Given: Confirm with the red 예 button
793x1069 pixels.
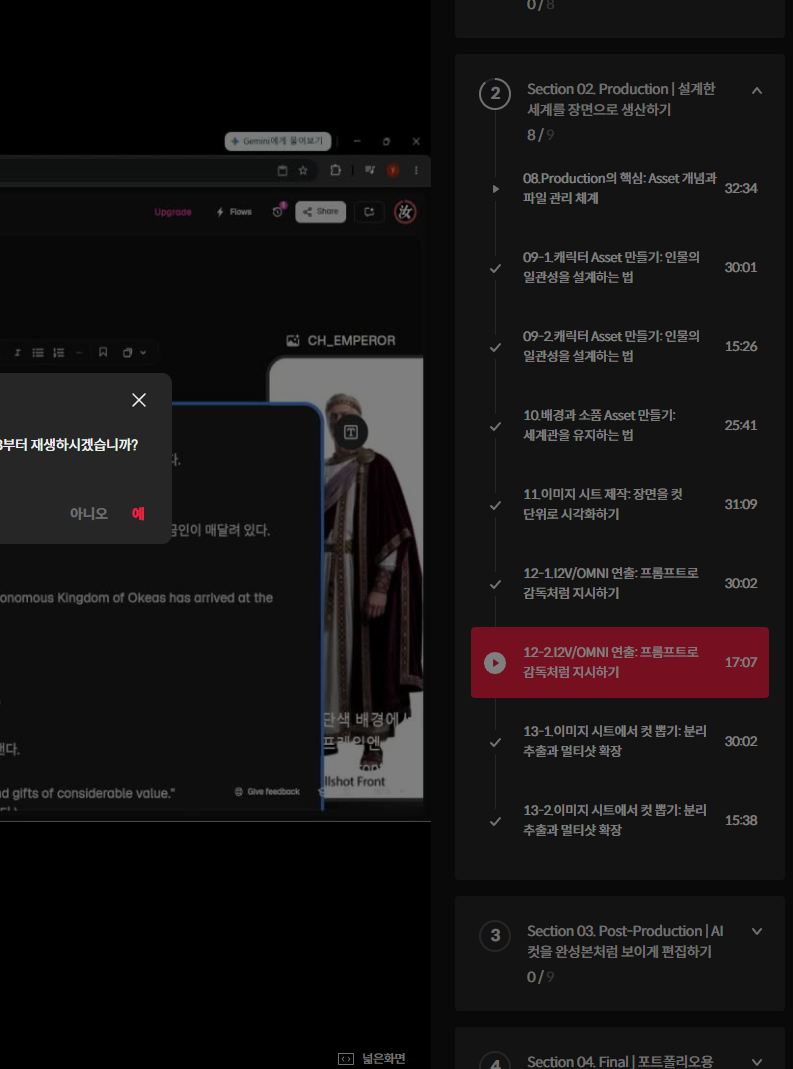Looking at the screenshot, I should 138,513.
